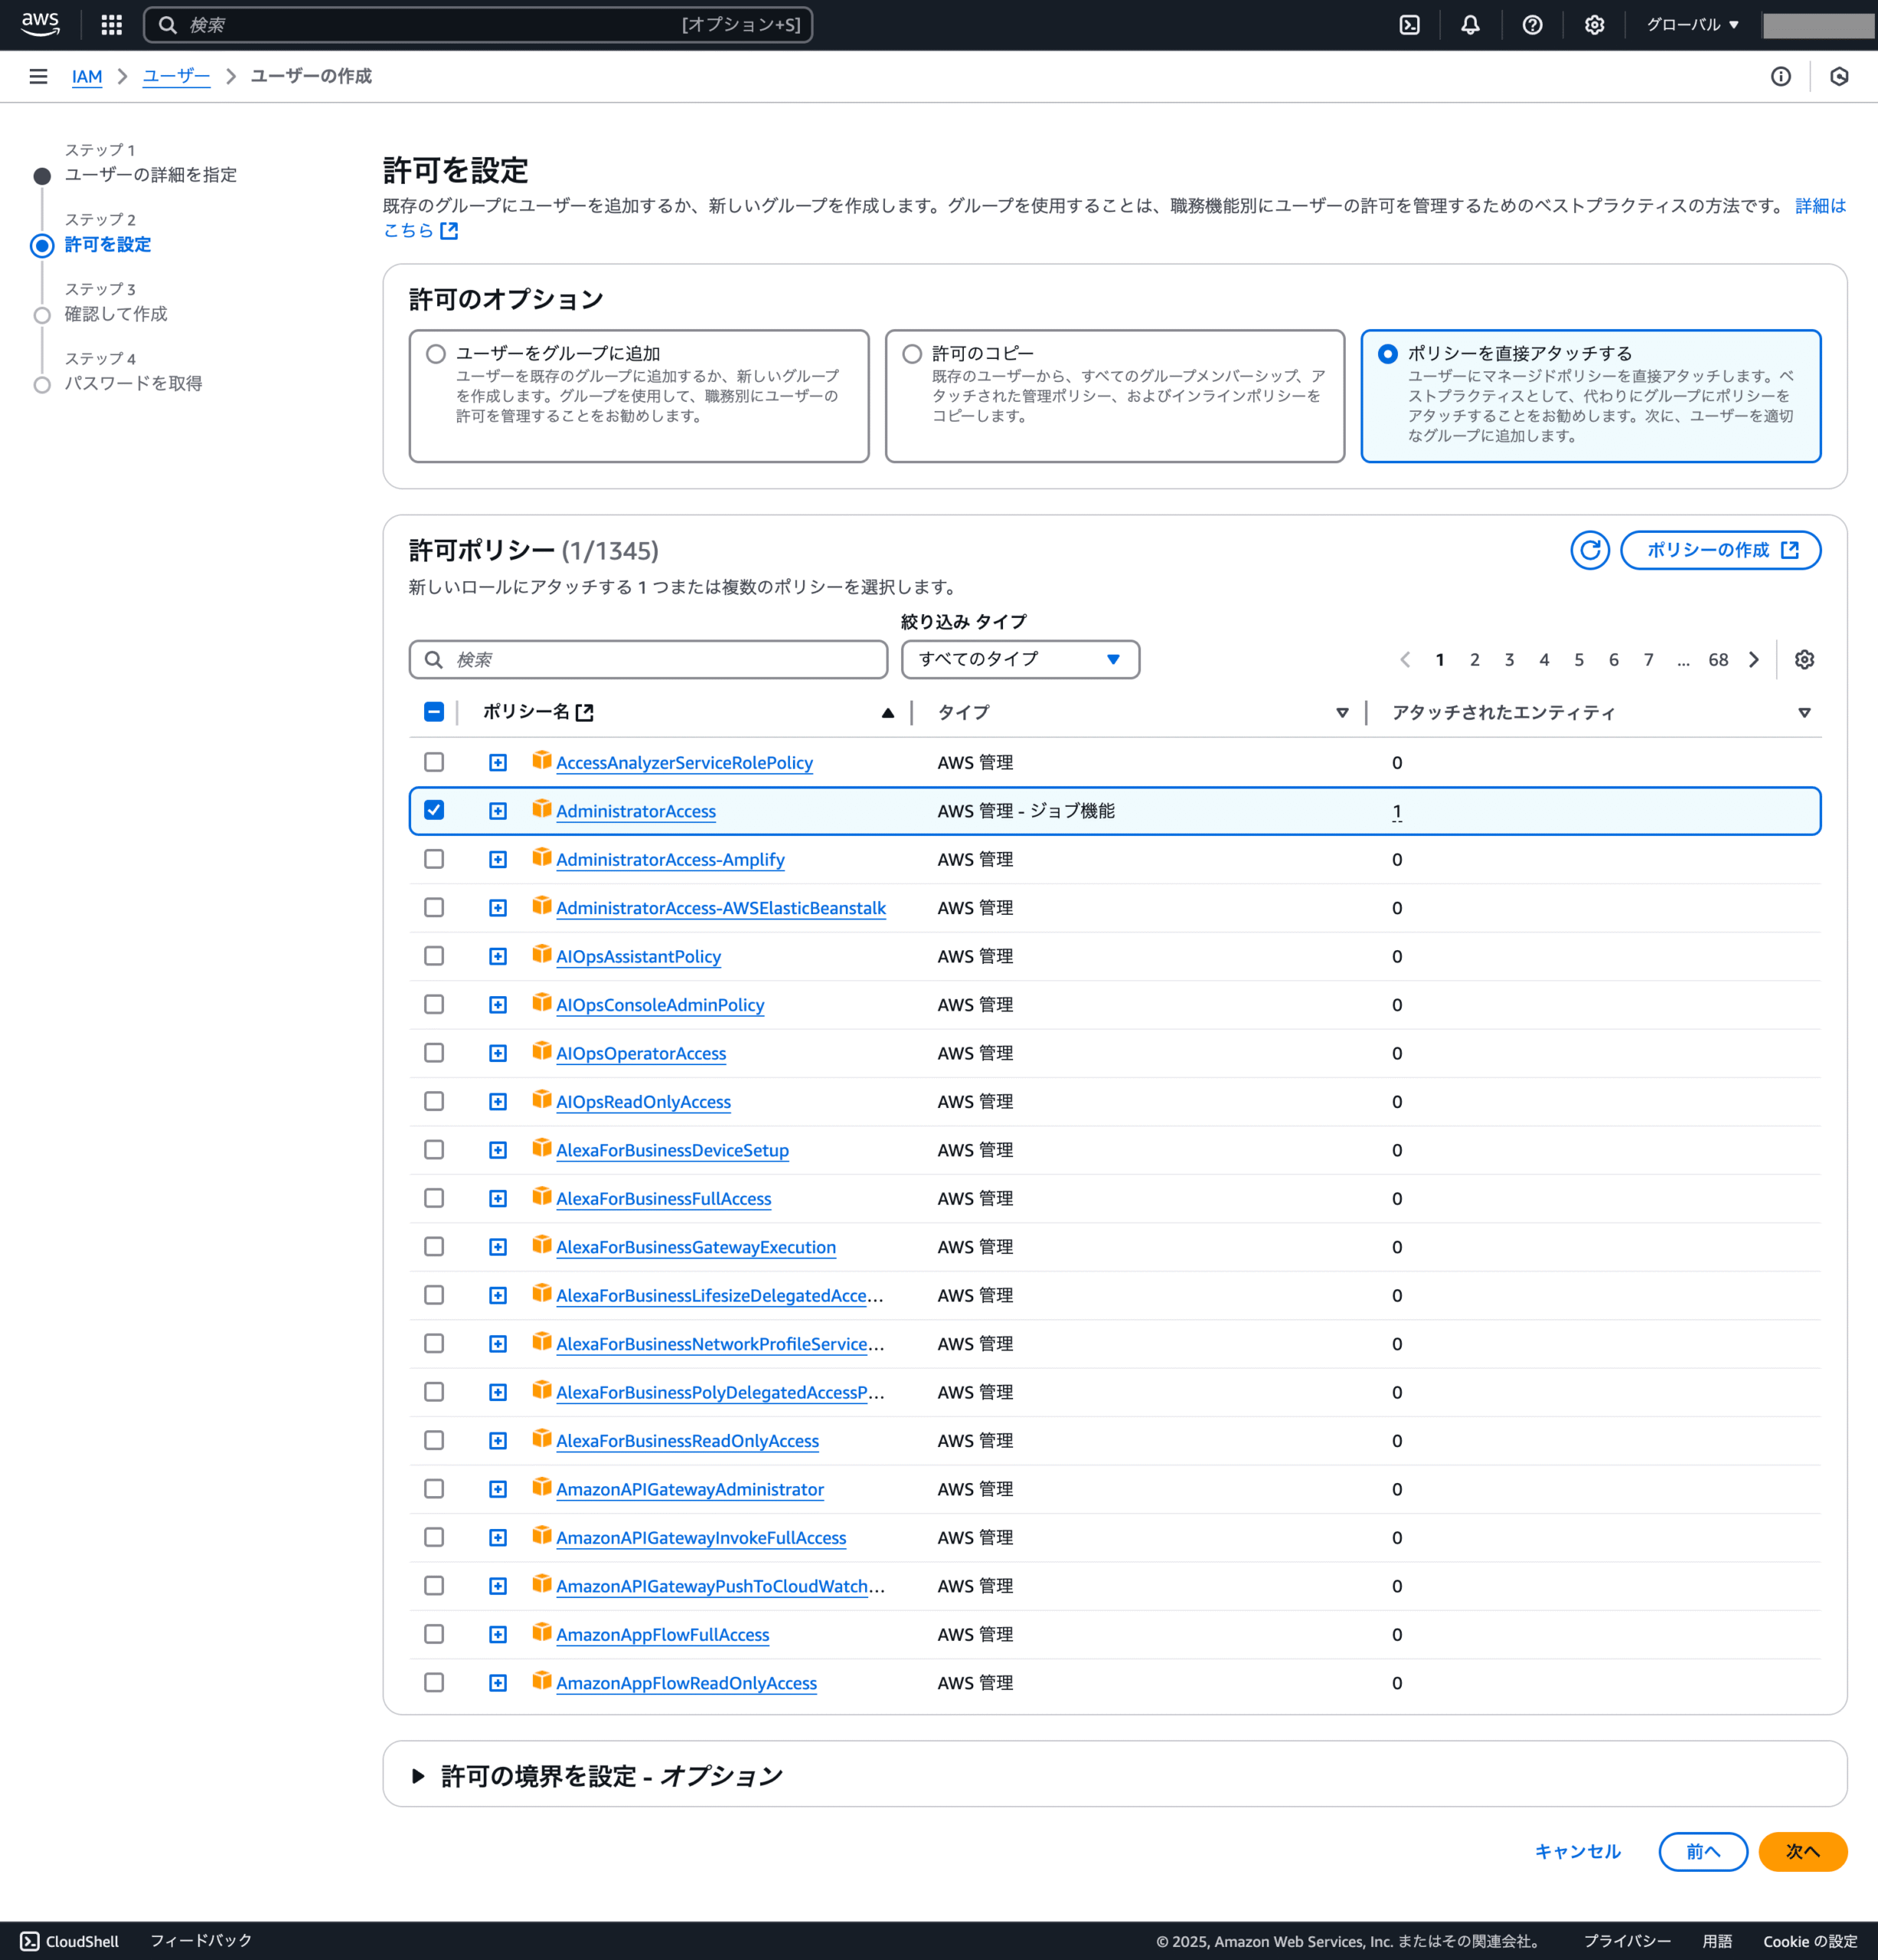The width and height of the screenshot is (1878, 1960).
Task: Open table preferences gear
Action: pyautogui.click(x=1804, y=659)
